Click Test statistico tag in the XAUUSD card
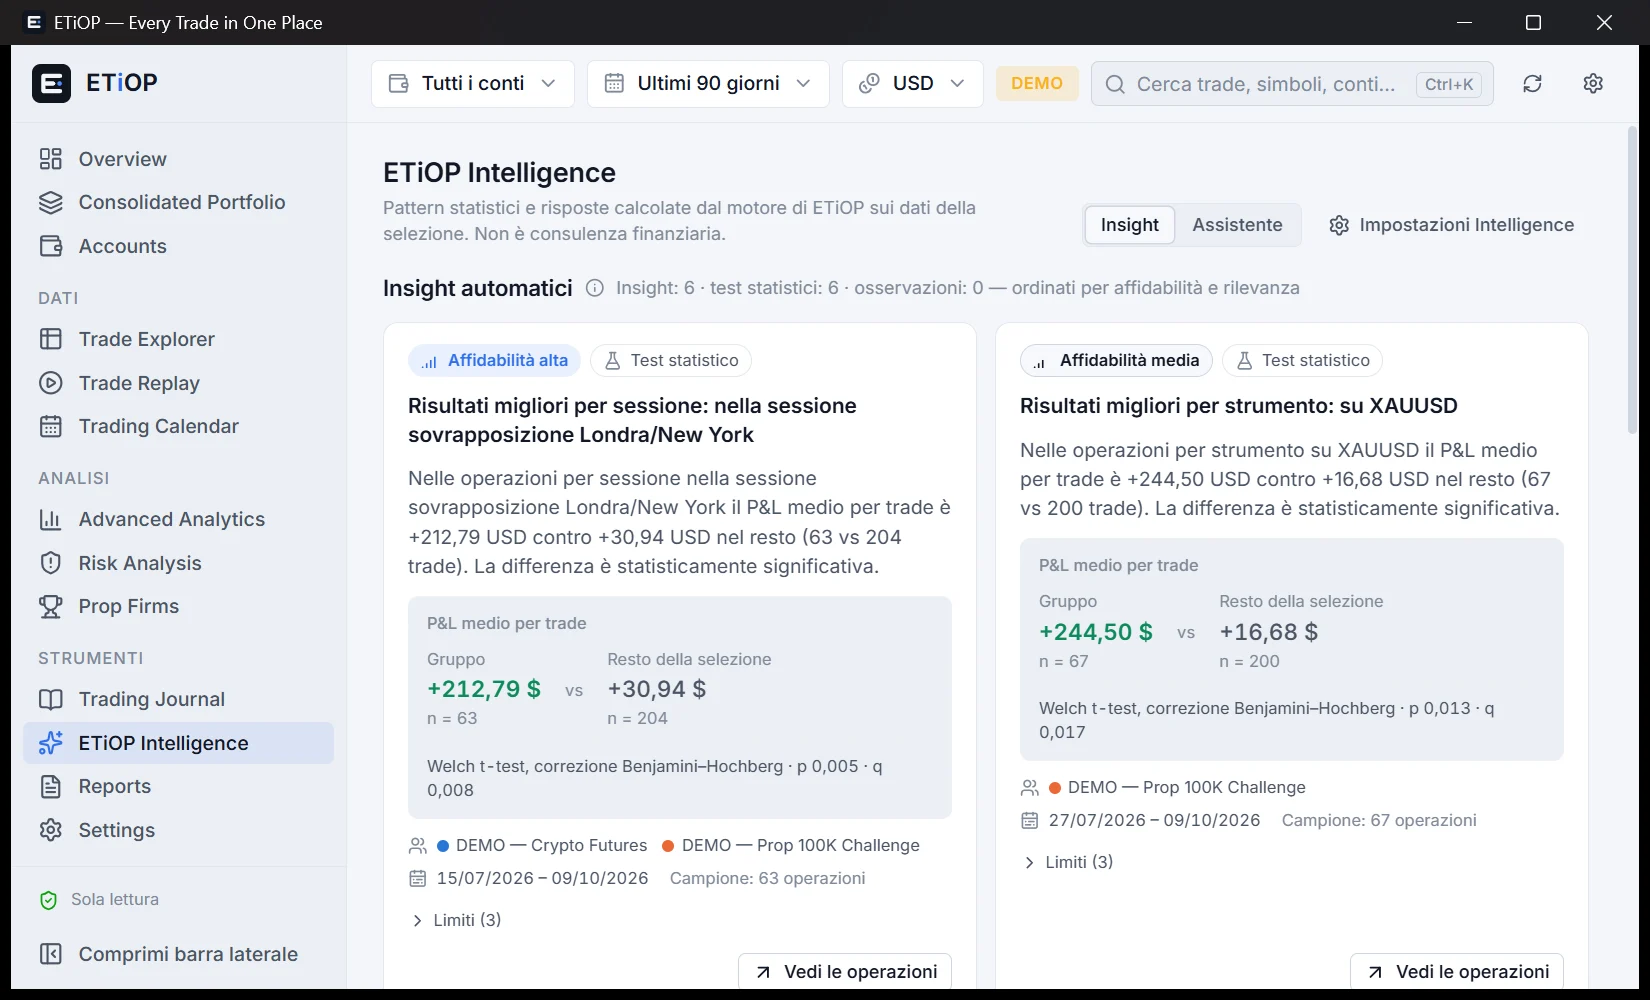Viewport: 1650px width, 1000px height. coord(1302,361)
